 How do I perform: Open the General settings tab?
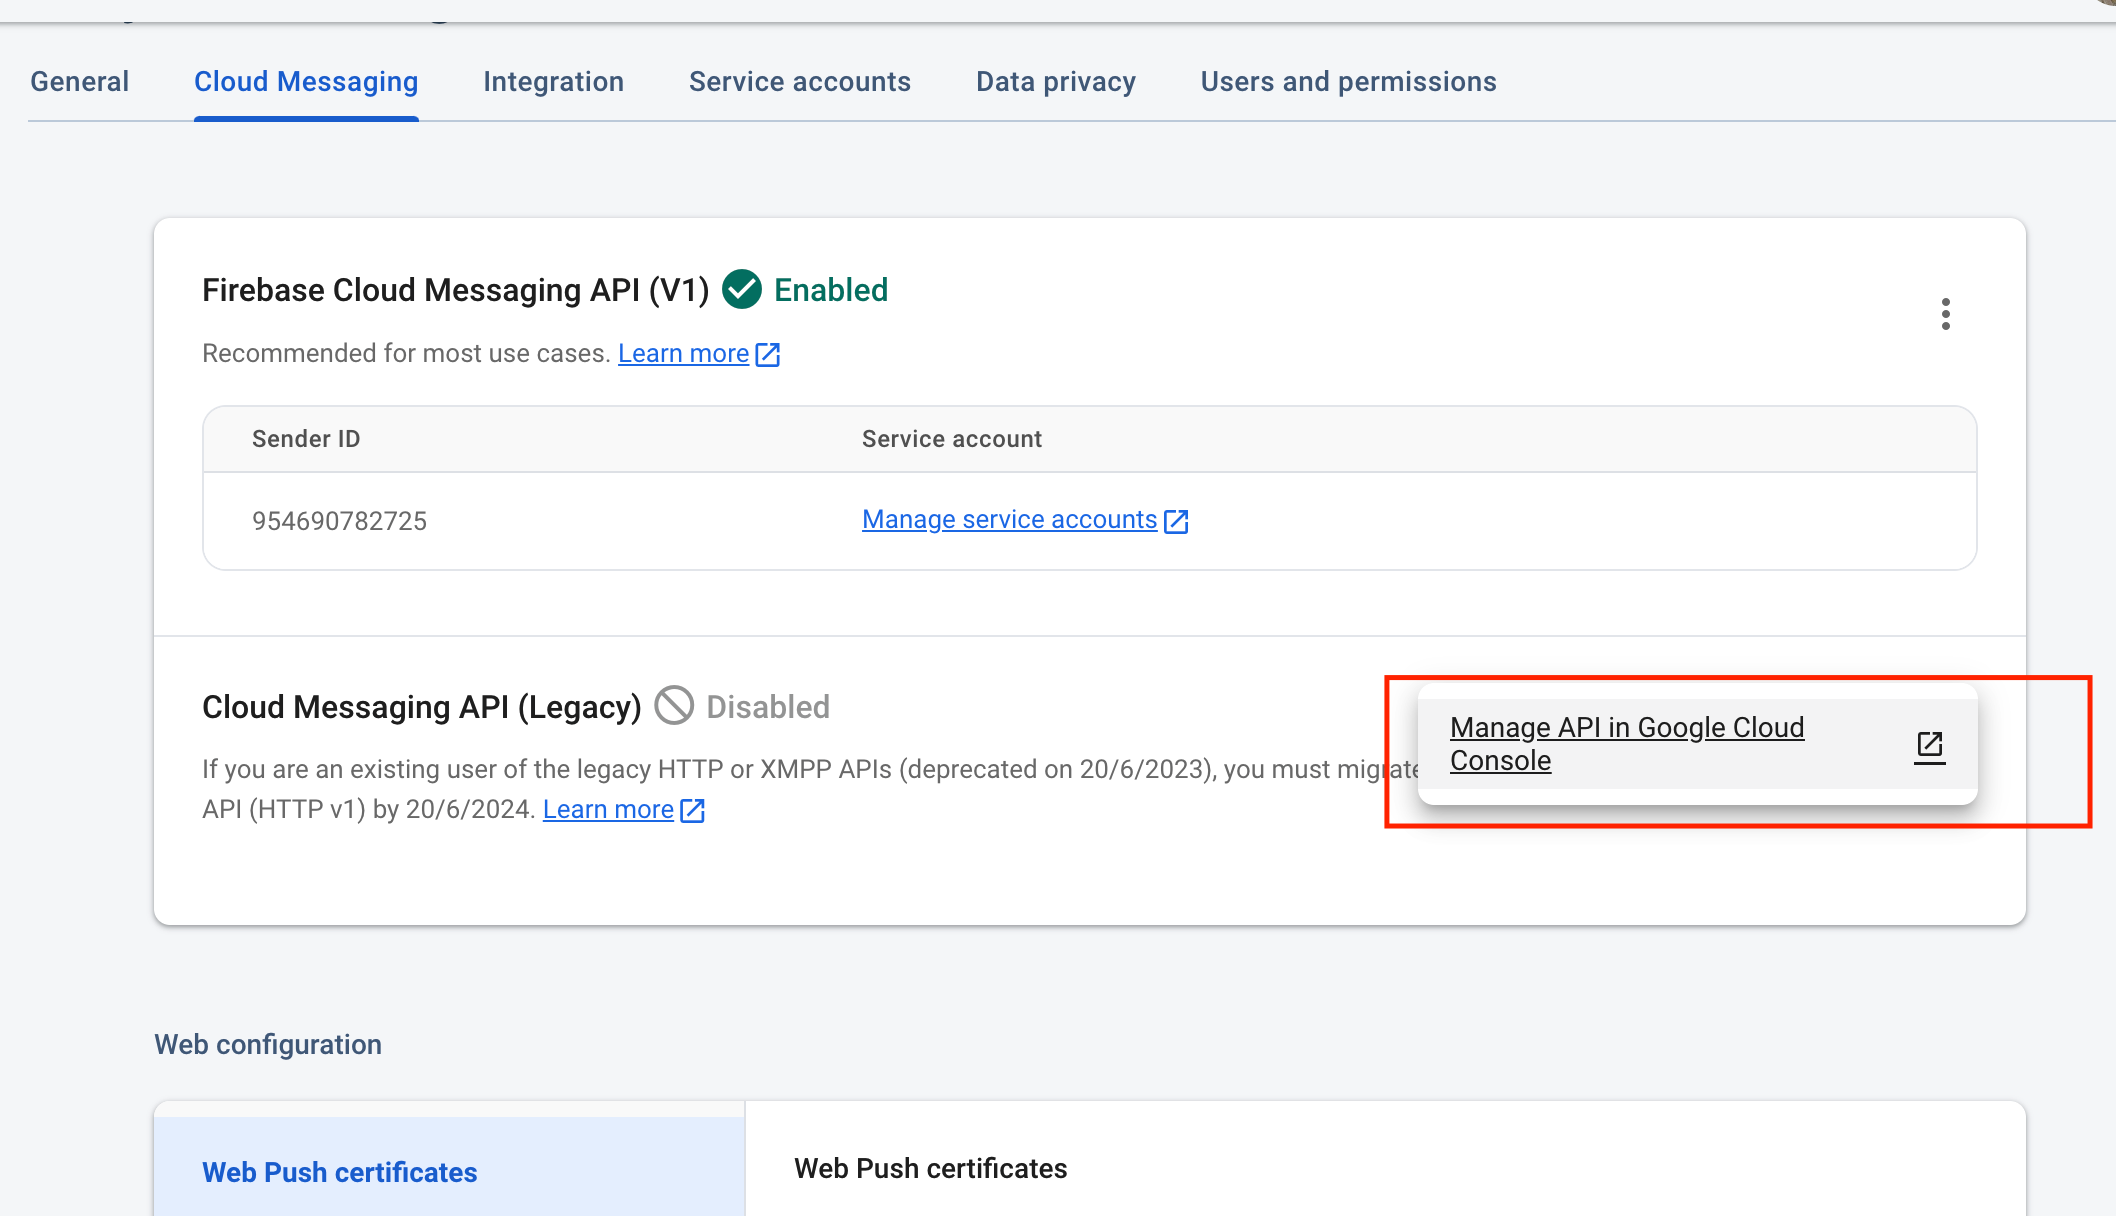[x=79, y=82]
